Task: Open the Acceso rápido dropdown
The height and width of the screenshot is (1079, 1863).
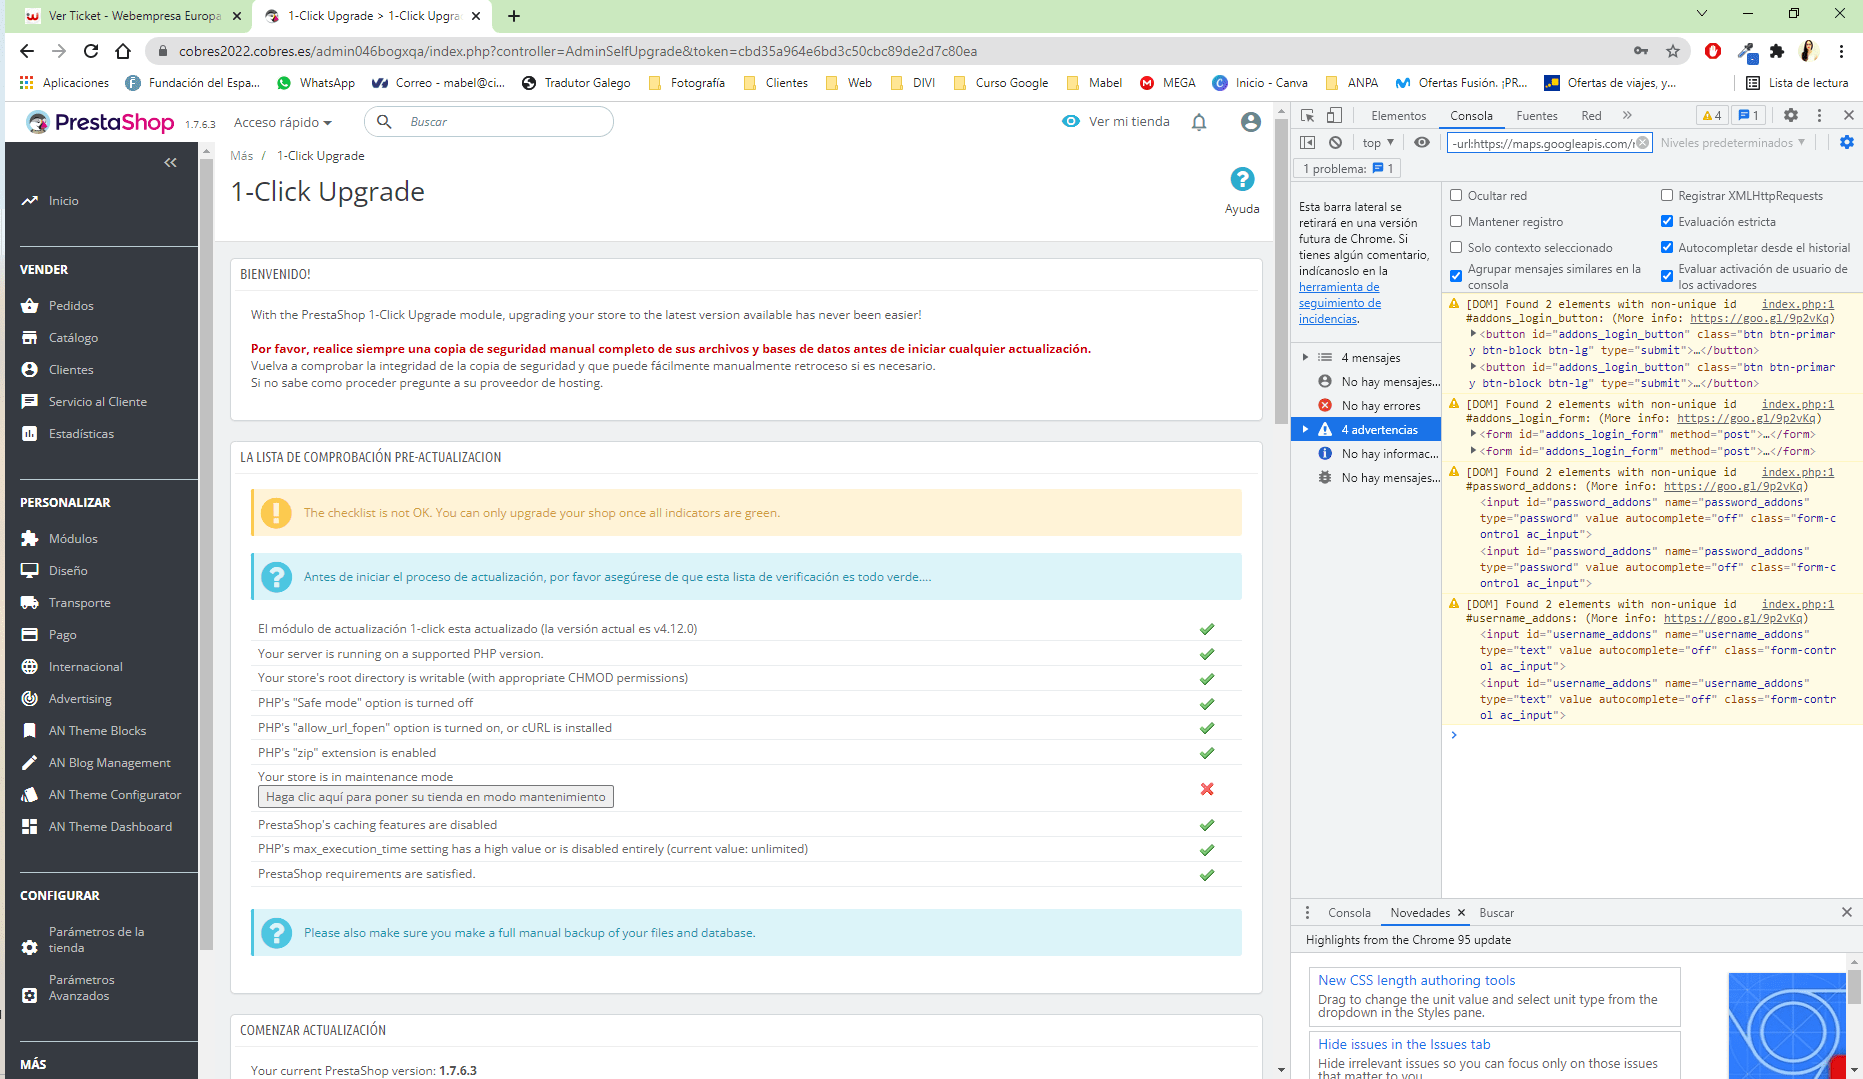Action: point(282,123)
